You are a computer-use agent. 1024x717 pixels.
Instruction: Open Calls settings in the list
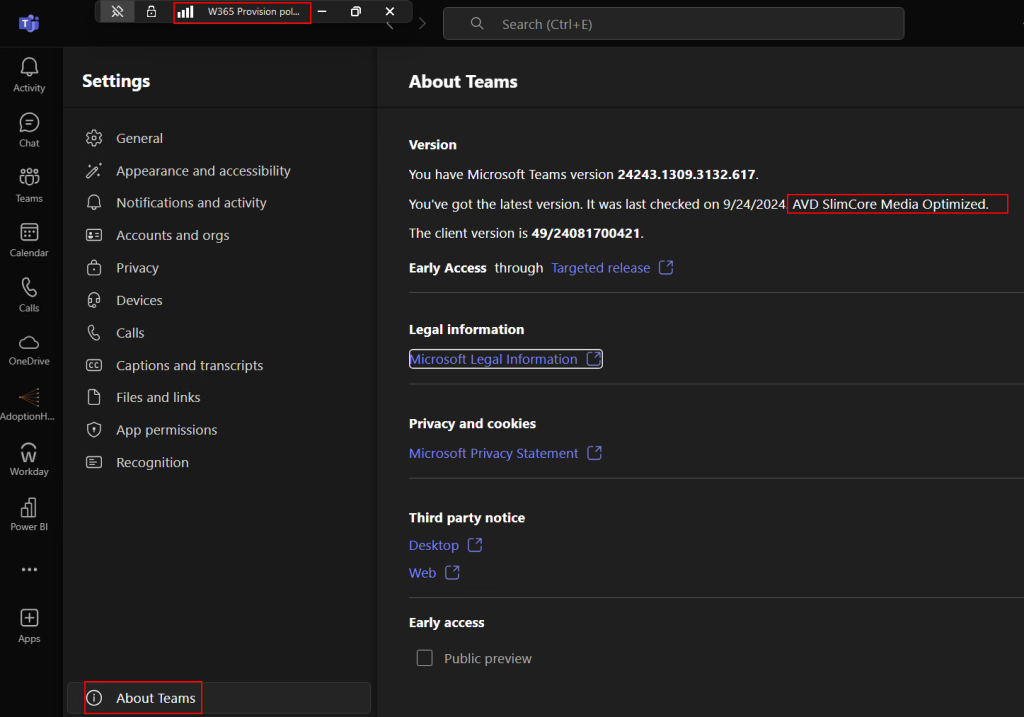pos(130,333)
